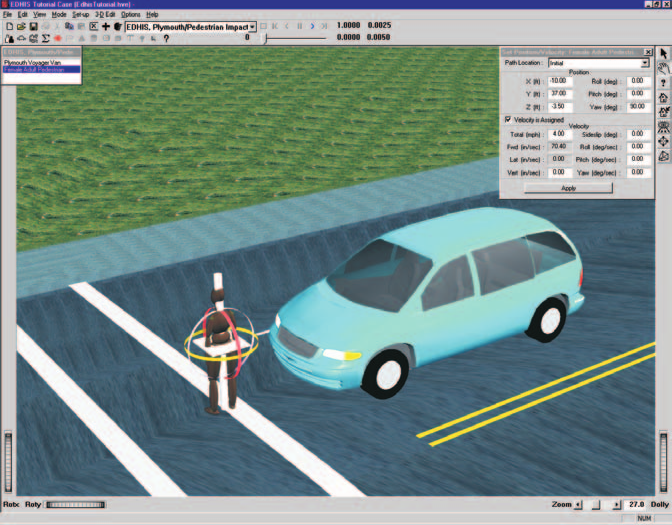Select the arrow pointer tool

click(x=663, y=54)
